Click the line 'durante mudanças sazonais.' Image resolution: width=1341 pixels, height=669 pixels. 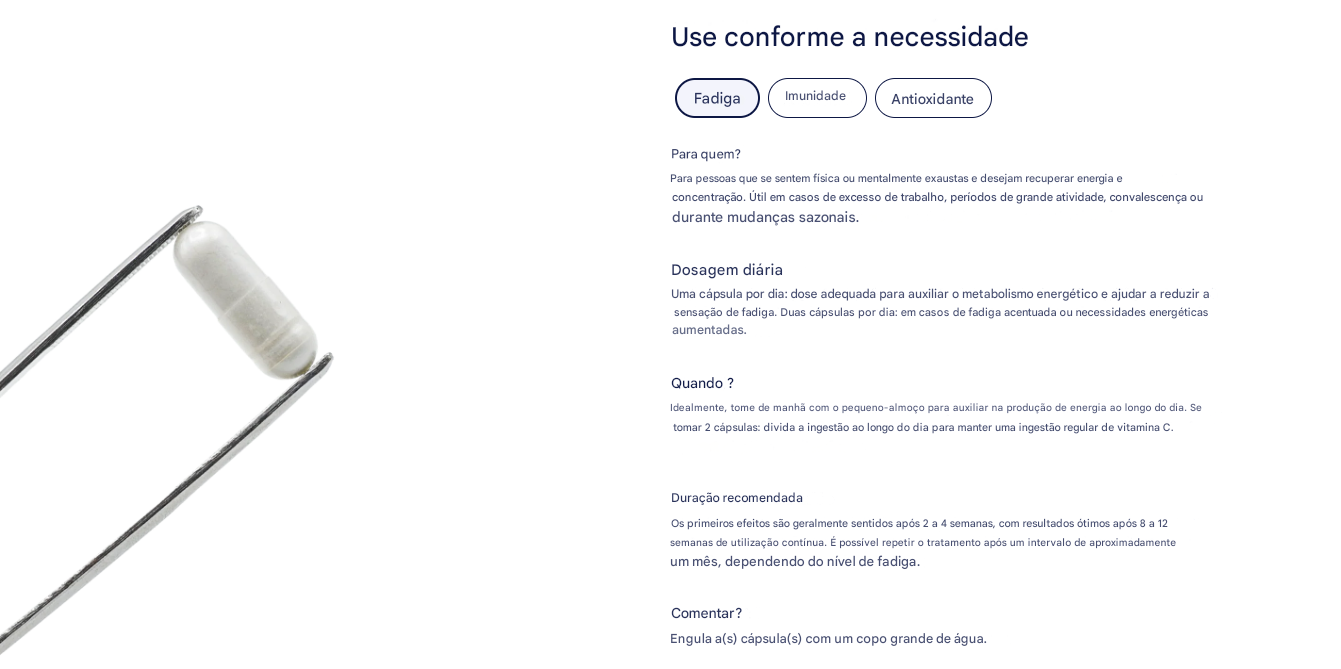pos(765,217)
